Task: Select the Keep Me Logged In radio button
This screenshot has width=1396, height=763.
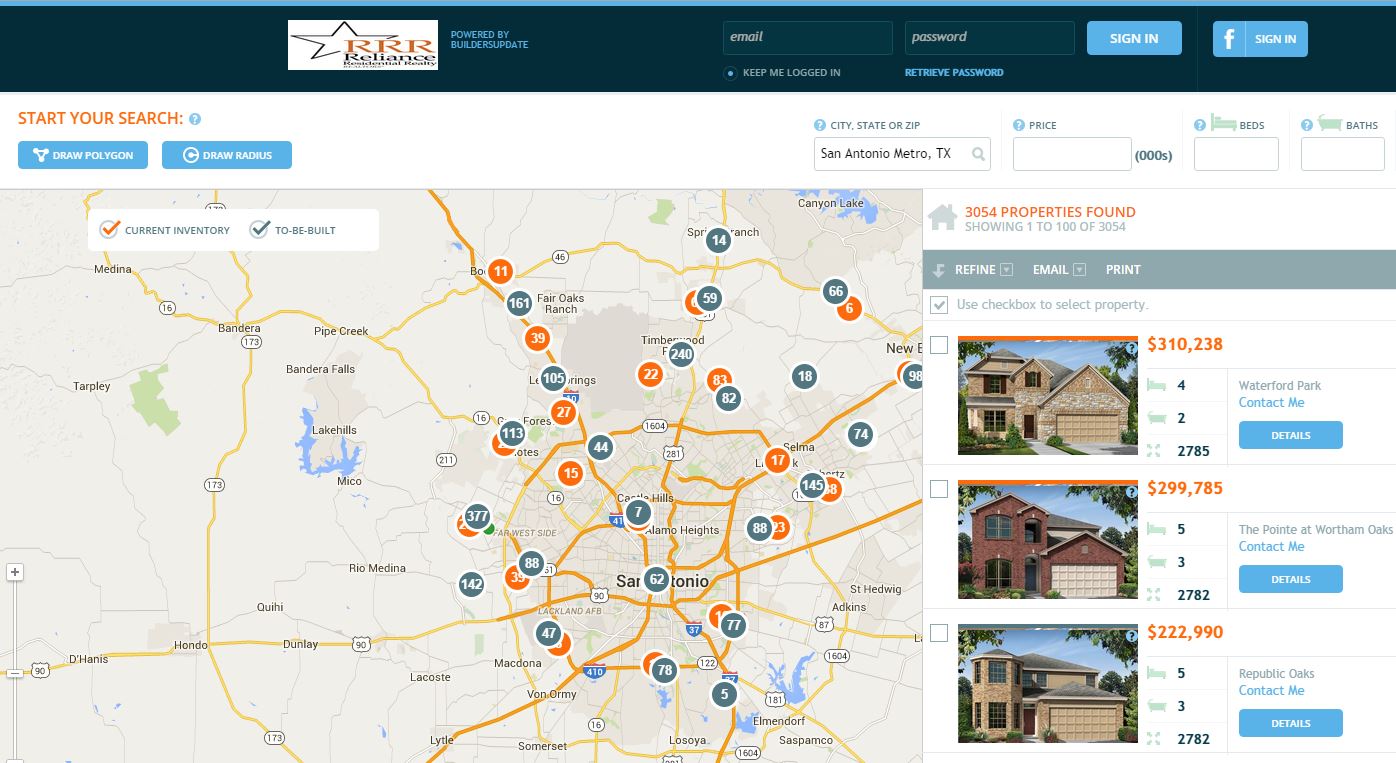Action: [731, 73]
